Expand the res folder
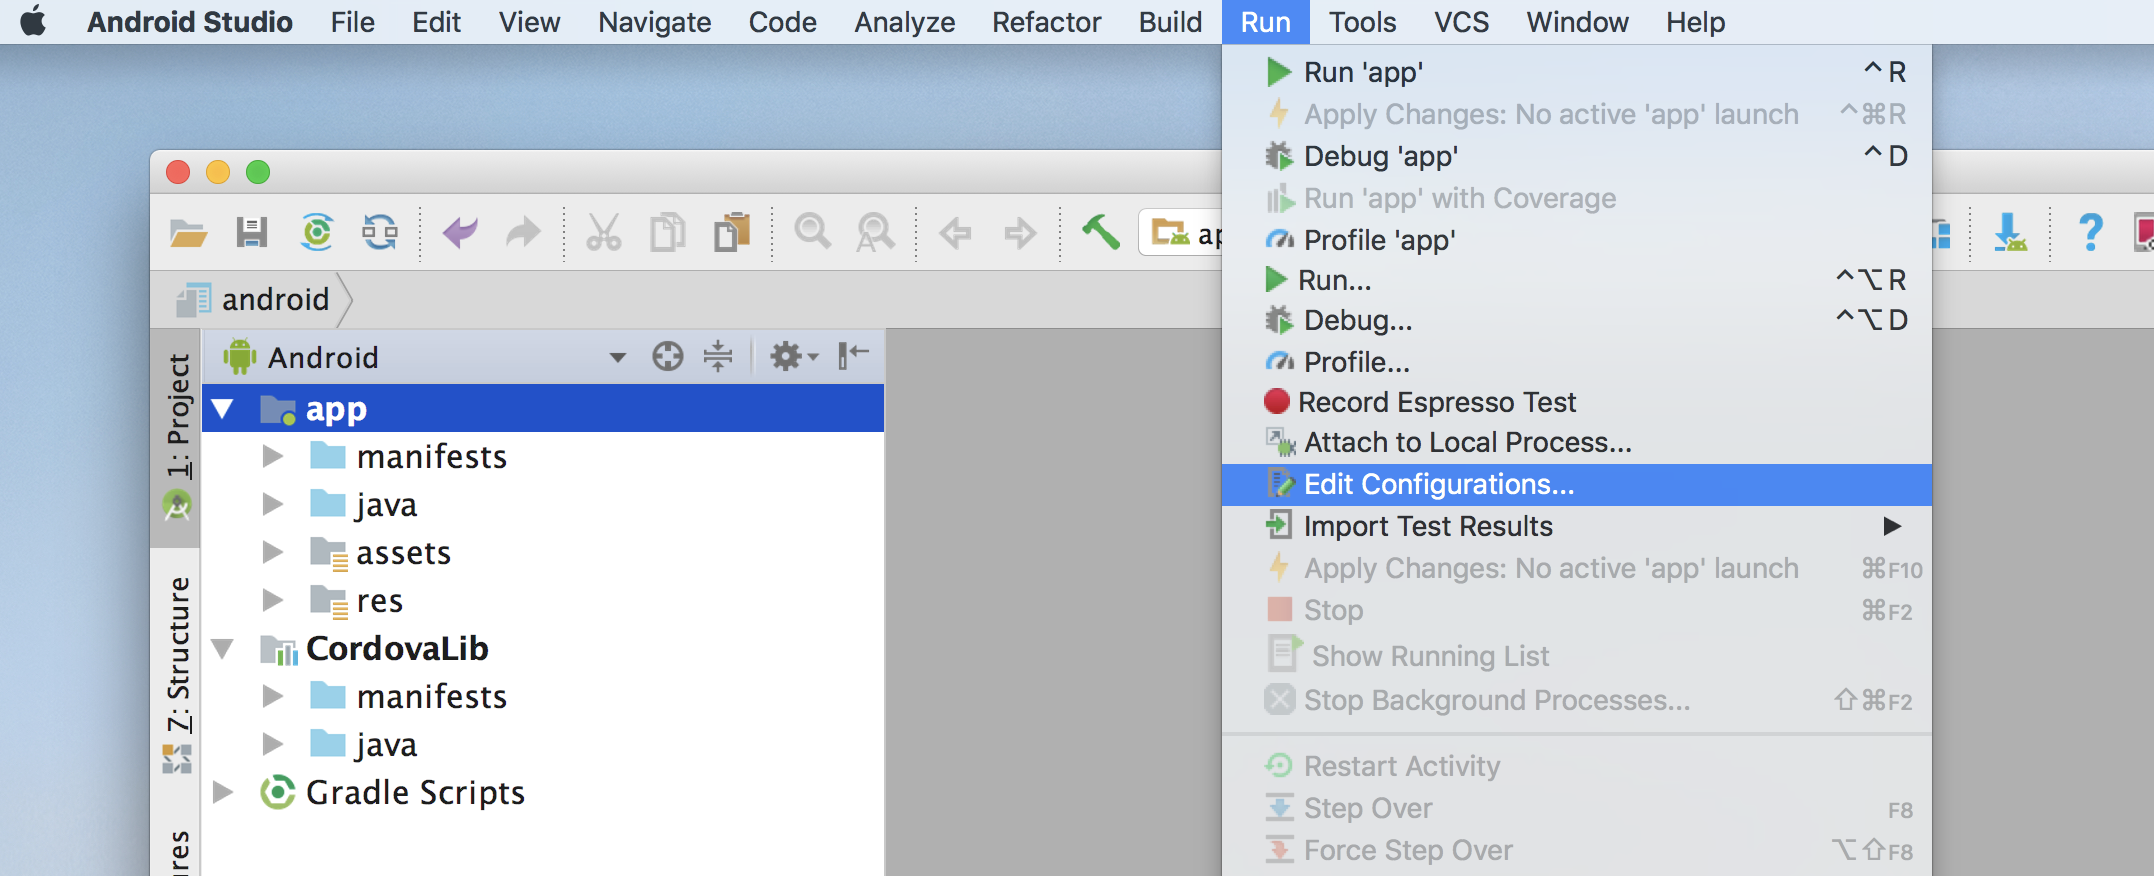This screenshot has height=876, width=2154. tap(273, 600)
